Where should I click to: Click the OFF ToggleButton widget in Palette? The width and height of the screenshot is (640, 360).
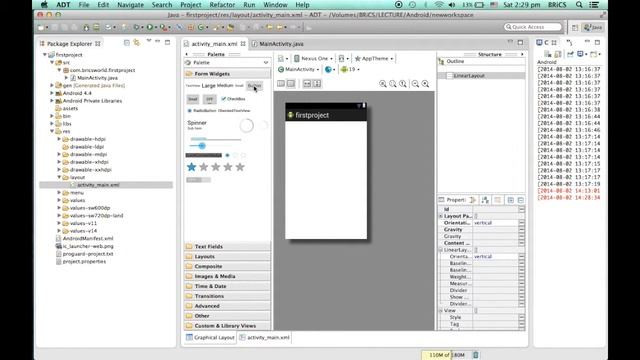[209, 99]
